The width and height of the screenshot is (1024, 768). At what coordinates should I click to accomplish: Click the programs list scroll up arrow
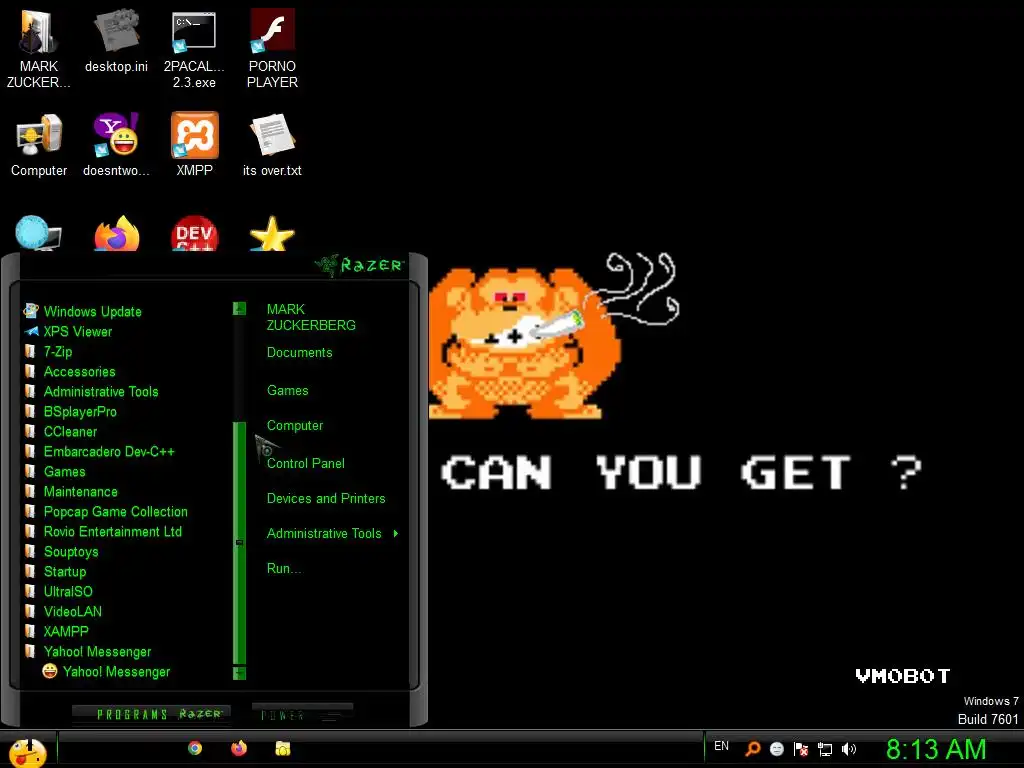(240, 308)
